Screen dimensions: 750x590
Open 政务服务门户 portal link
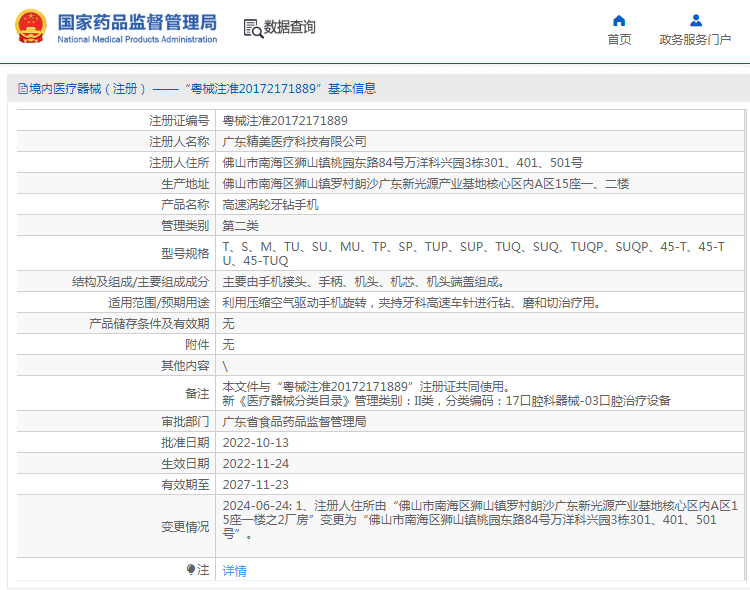click(695, 40)
